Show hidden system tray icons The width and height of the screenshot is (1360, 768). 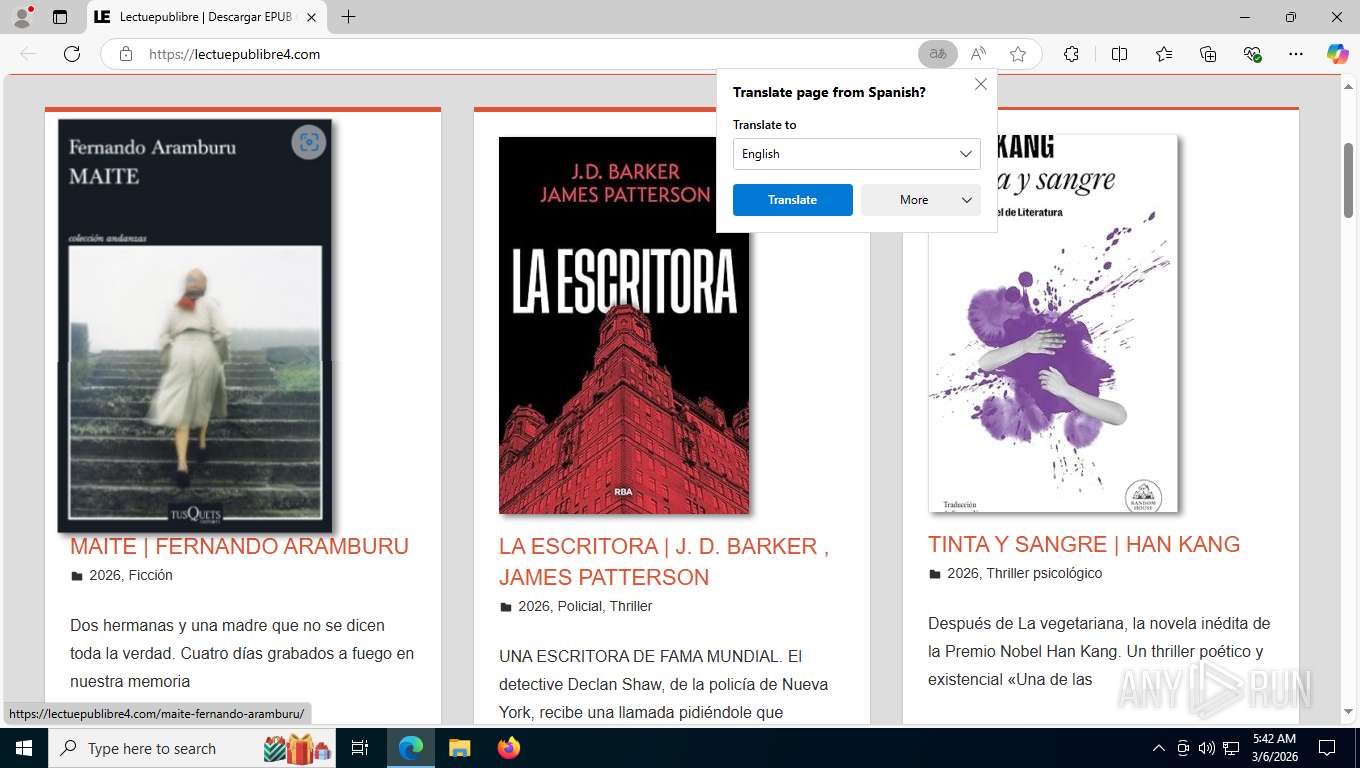1159,748
